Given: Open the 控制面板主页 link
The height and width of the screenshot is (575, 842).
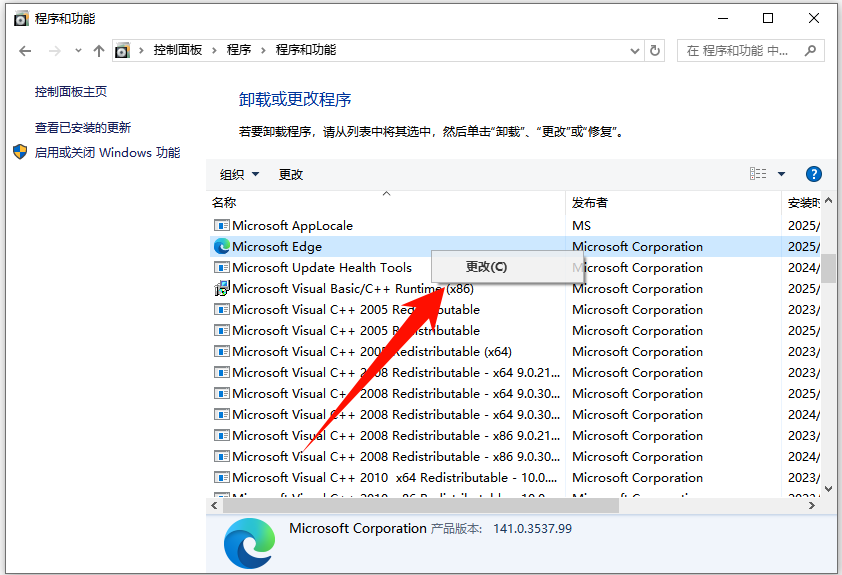Looking at the screenshot, I should click(71, 92).
